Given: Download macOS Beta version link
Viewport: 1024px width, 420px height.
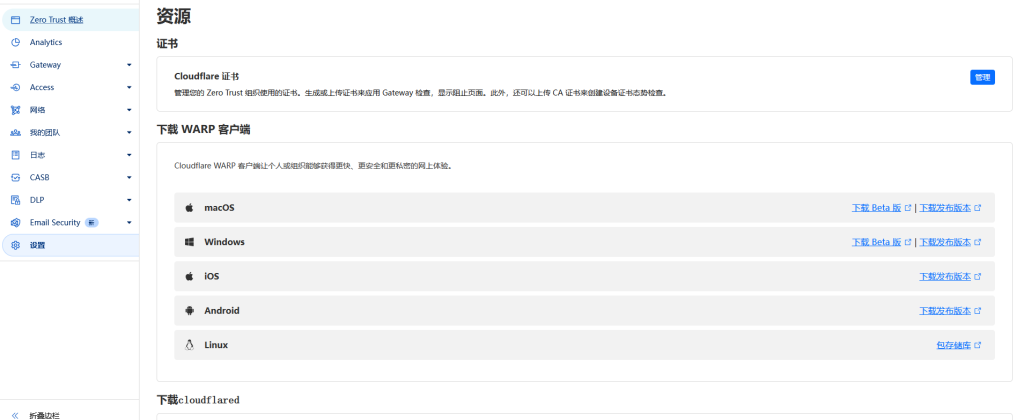Looking at the screenshot, I should (876, 208).
